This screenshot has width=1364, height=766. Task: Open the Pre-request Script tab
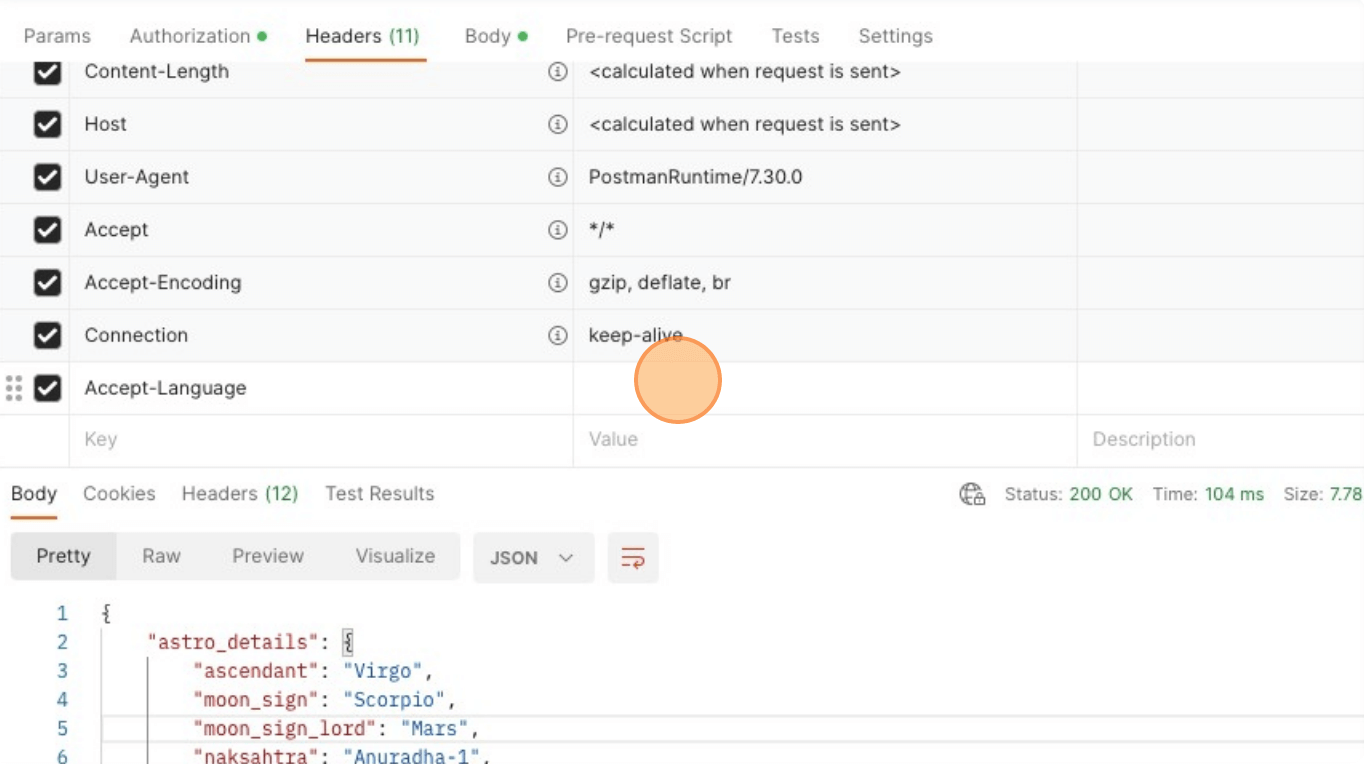click(x=648, y=36)
